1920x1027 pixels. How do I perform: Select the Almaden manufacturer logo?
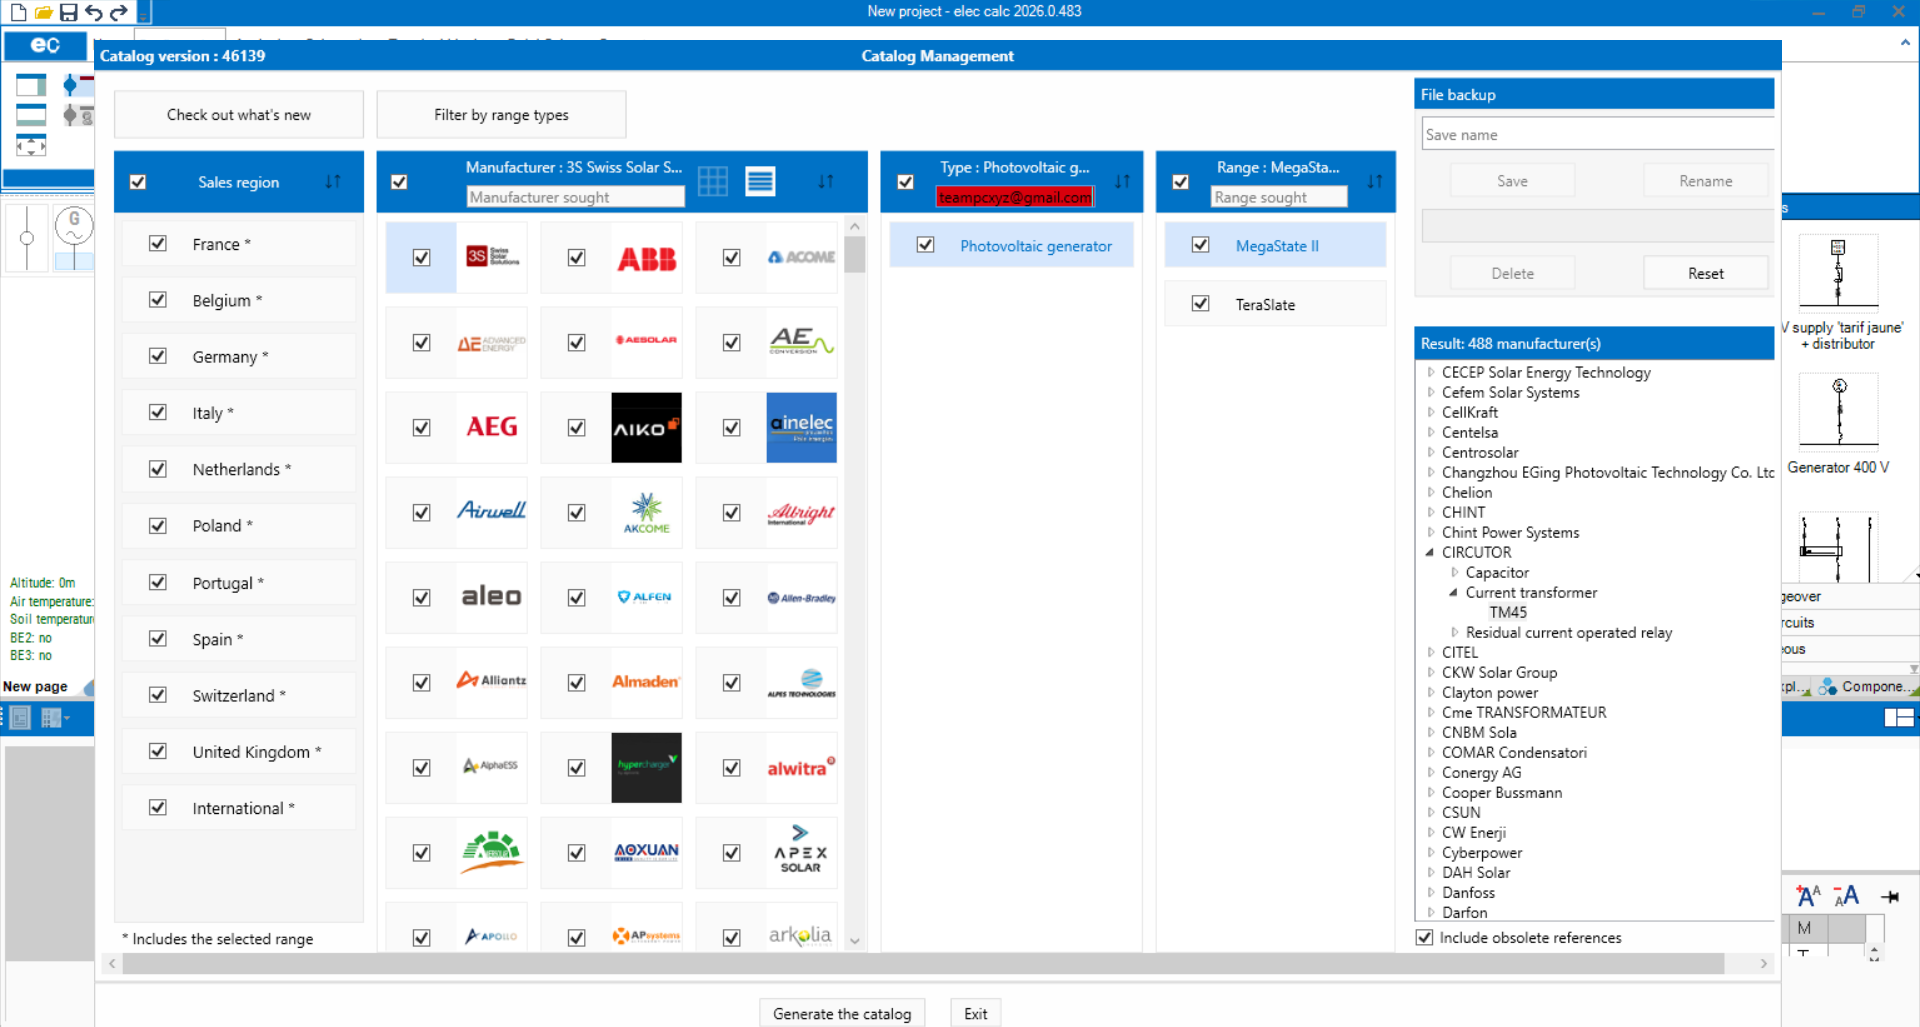[647, 682]
